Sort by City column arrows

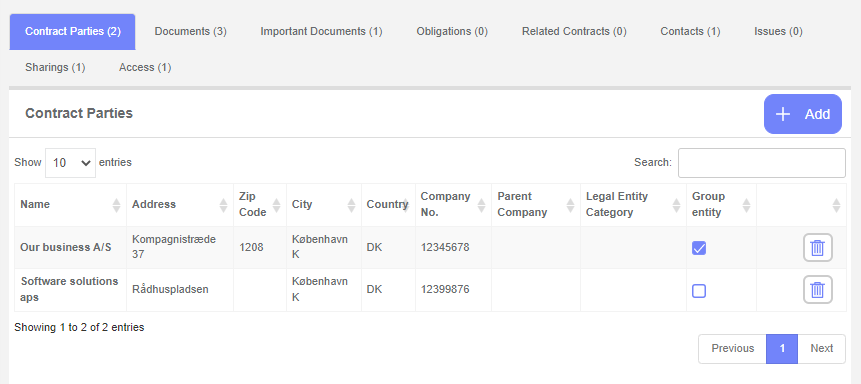[352, 205]
